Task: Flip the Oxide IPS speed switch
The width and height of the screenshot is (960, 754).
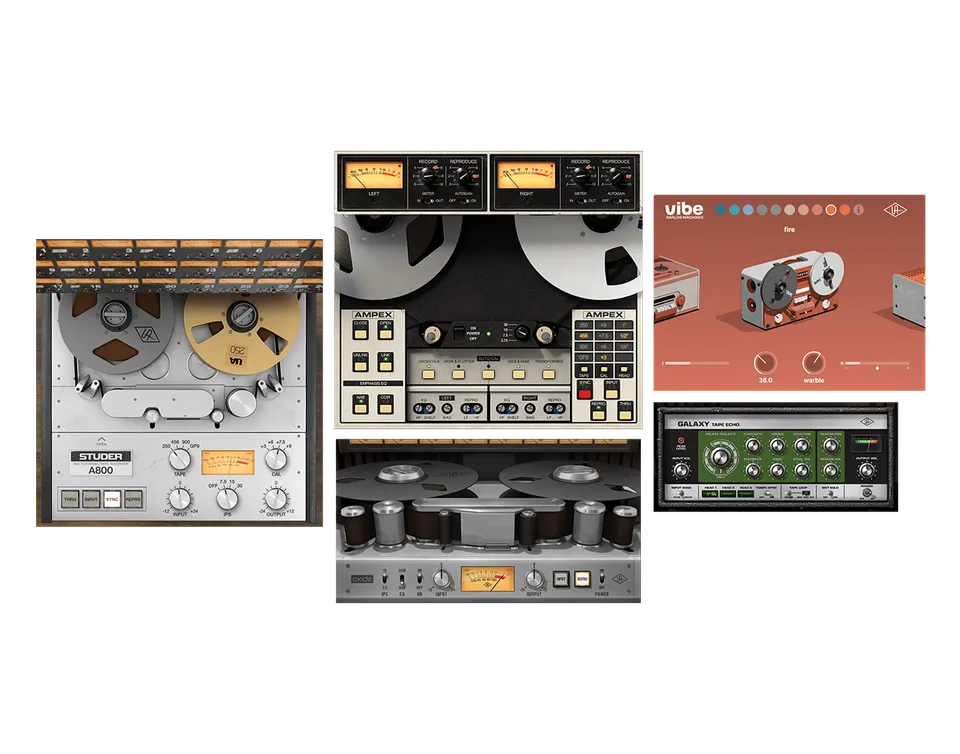Action: pos(384,578)
